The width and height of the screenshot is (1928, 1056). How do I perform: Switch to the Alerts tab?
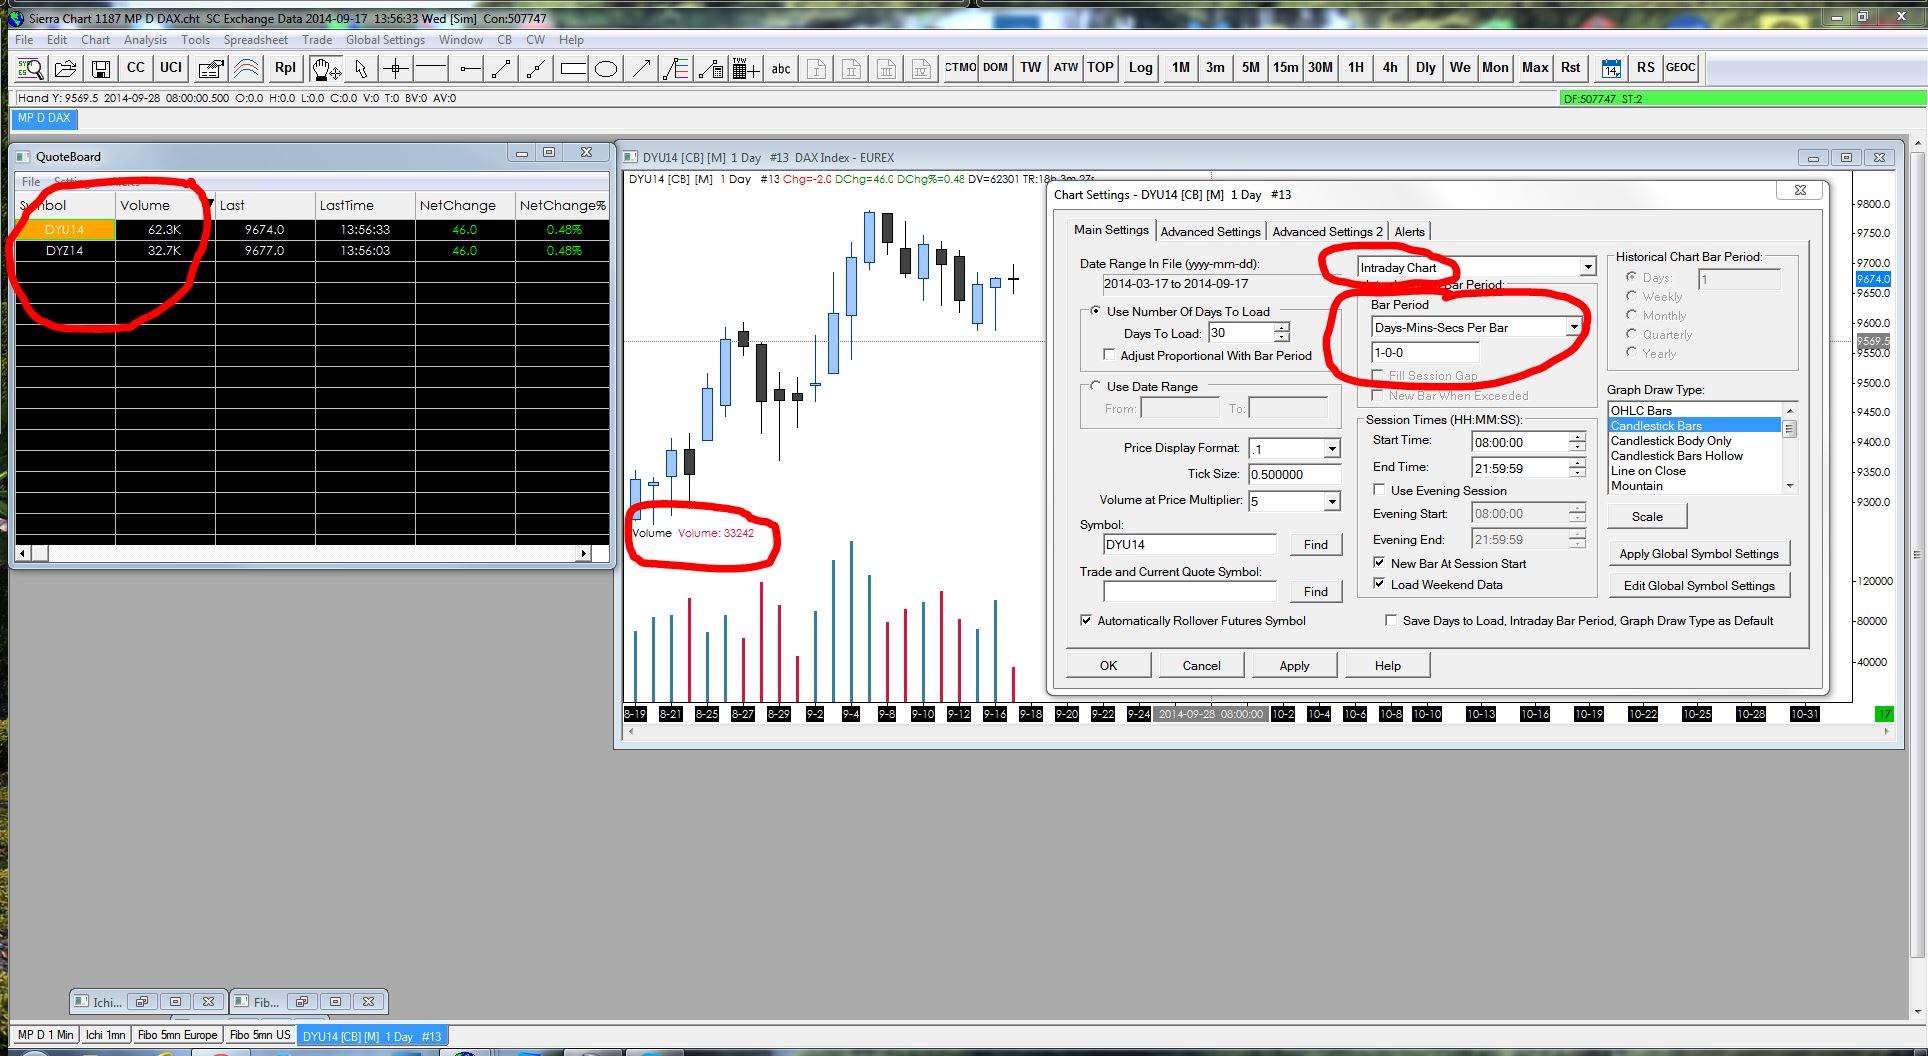1409,232
